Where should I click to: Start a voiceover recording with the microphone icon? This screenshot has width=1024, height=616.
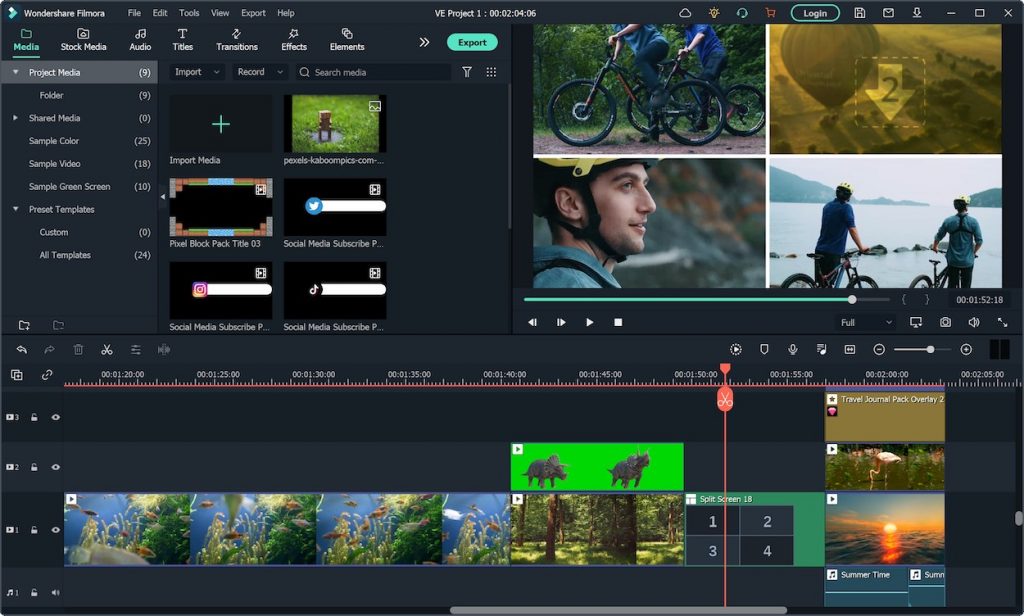tap(792, 349)
